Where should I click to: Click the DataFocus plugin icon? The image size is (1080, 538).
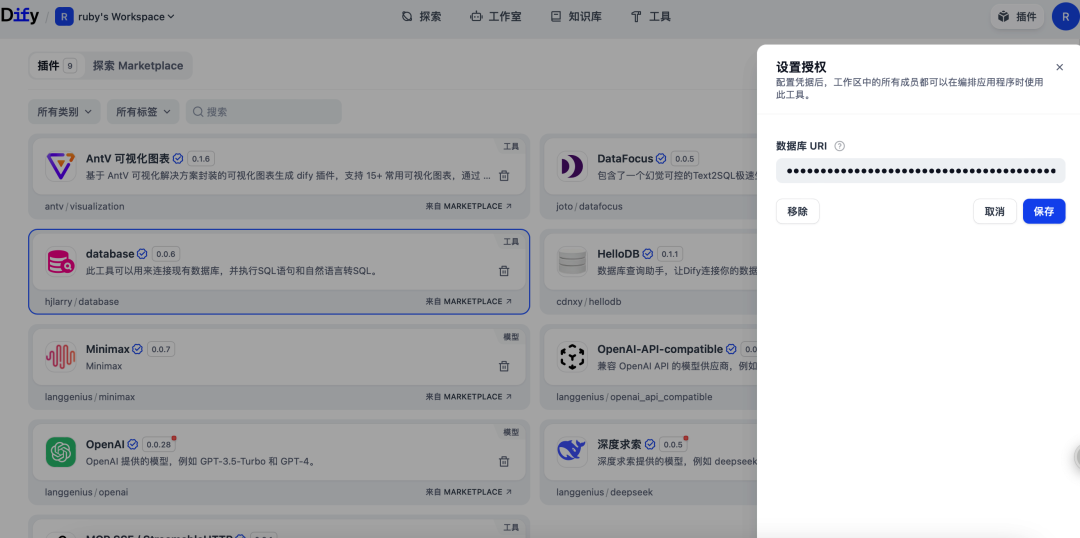click(x=572, y=166)
